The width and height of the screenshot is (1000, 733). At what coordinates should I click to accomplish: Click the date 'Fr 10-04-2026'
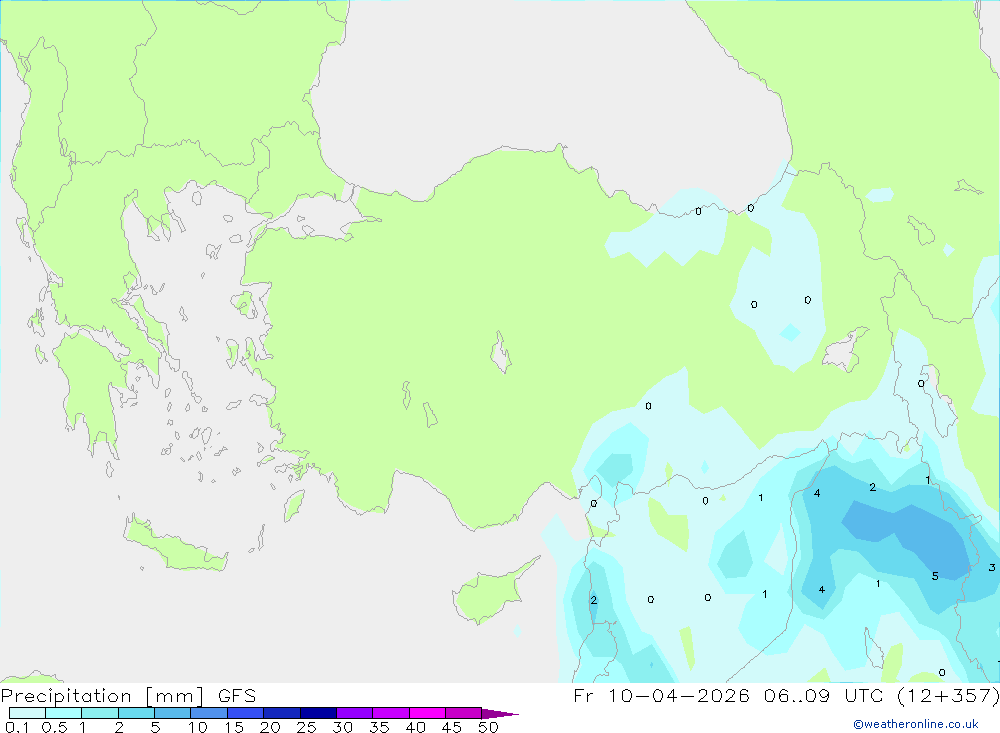(661, 695)
